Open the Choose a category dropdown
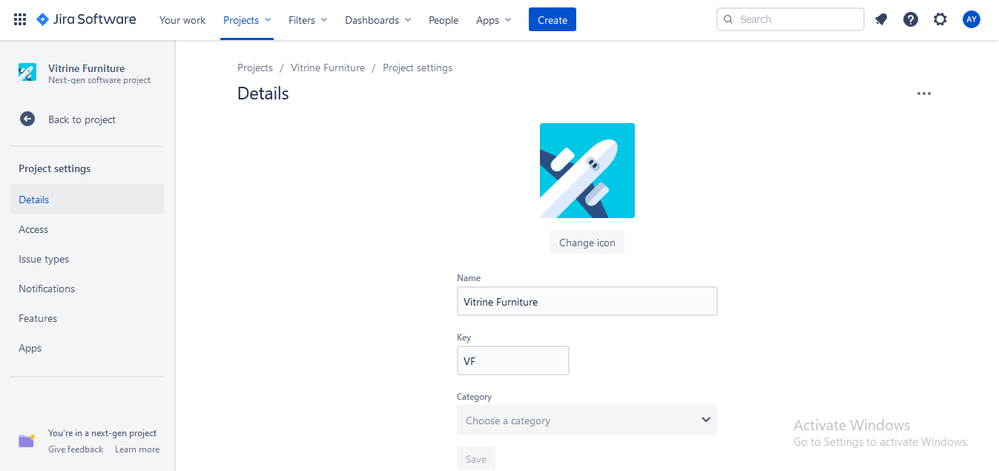 (x=587, y=420)
